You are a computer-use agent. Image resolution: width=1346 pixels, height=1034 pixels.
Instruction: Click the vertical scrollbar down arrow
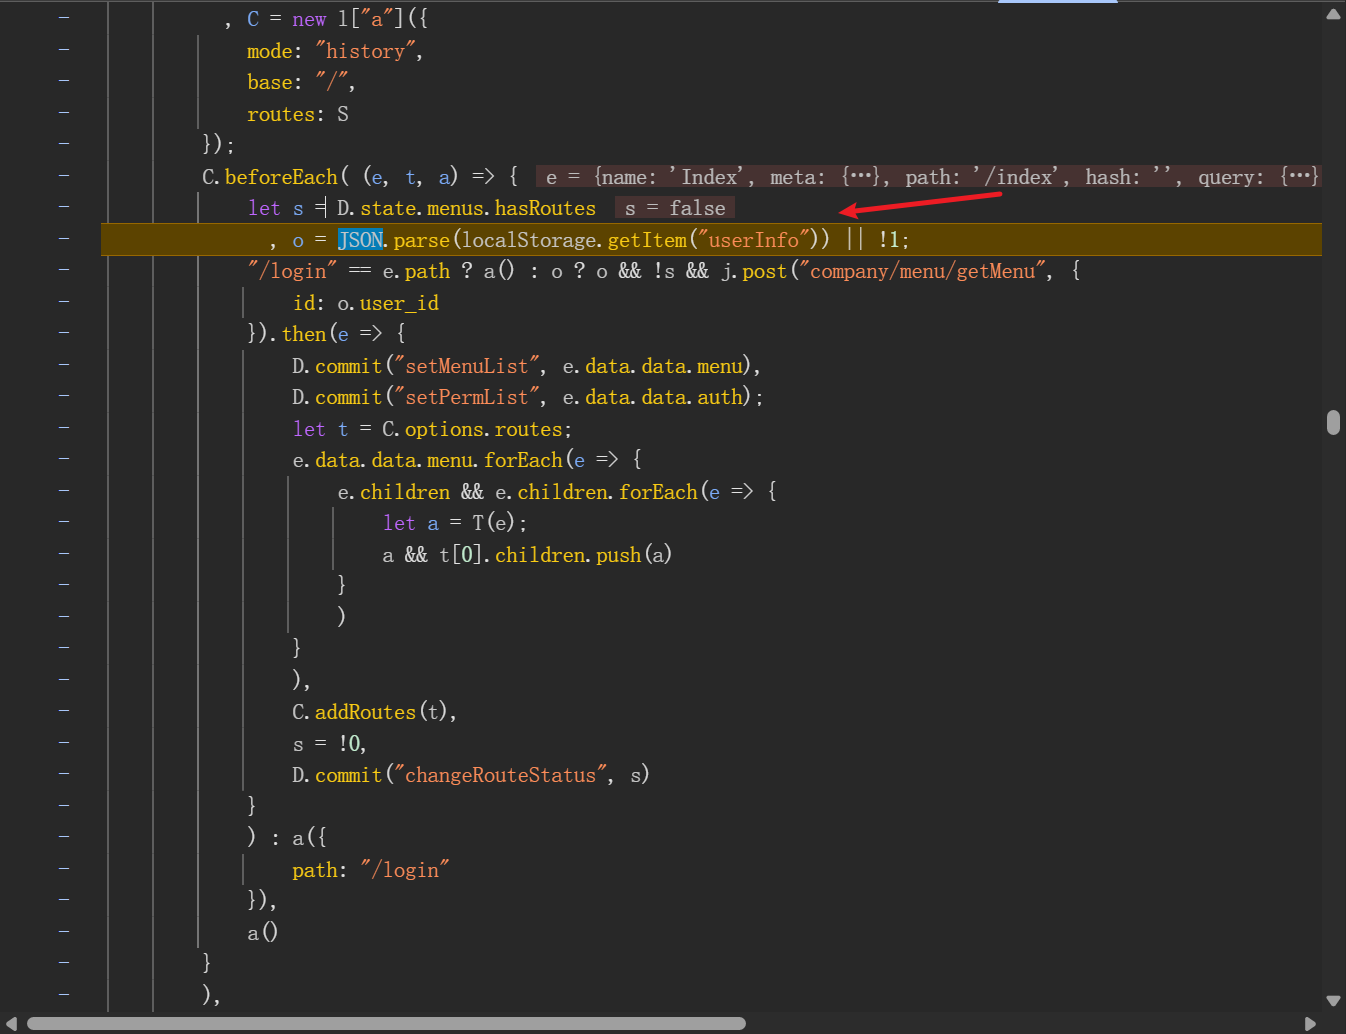click(x=1333, y=1000)
